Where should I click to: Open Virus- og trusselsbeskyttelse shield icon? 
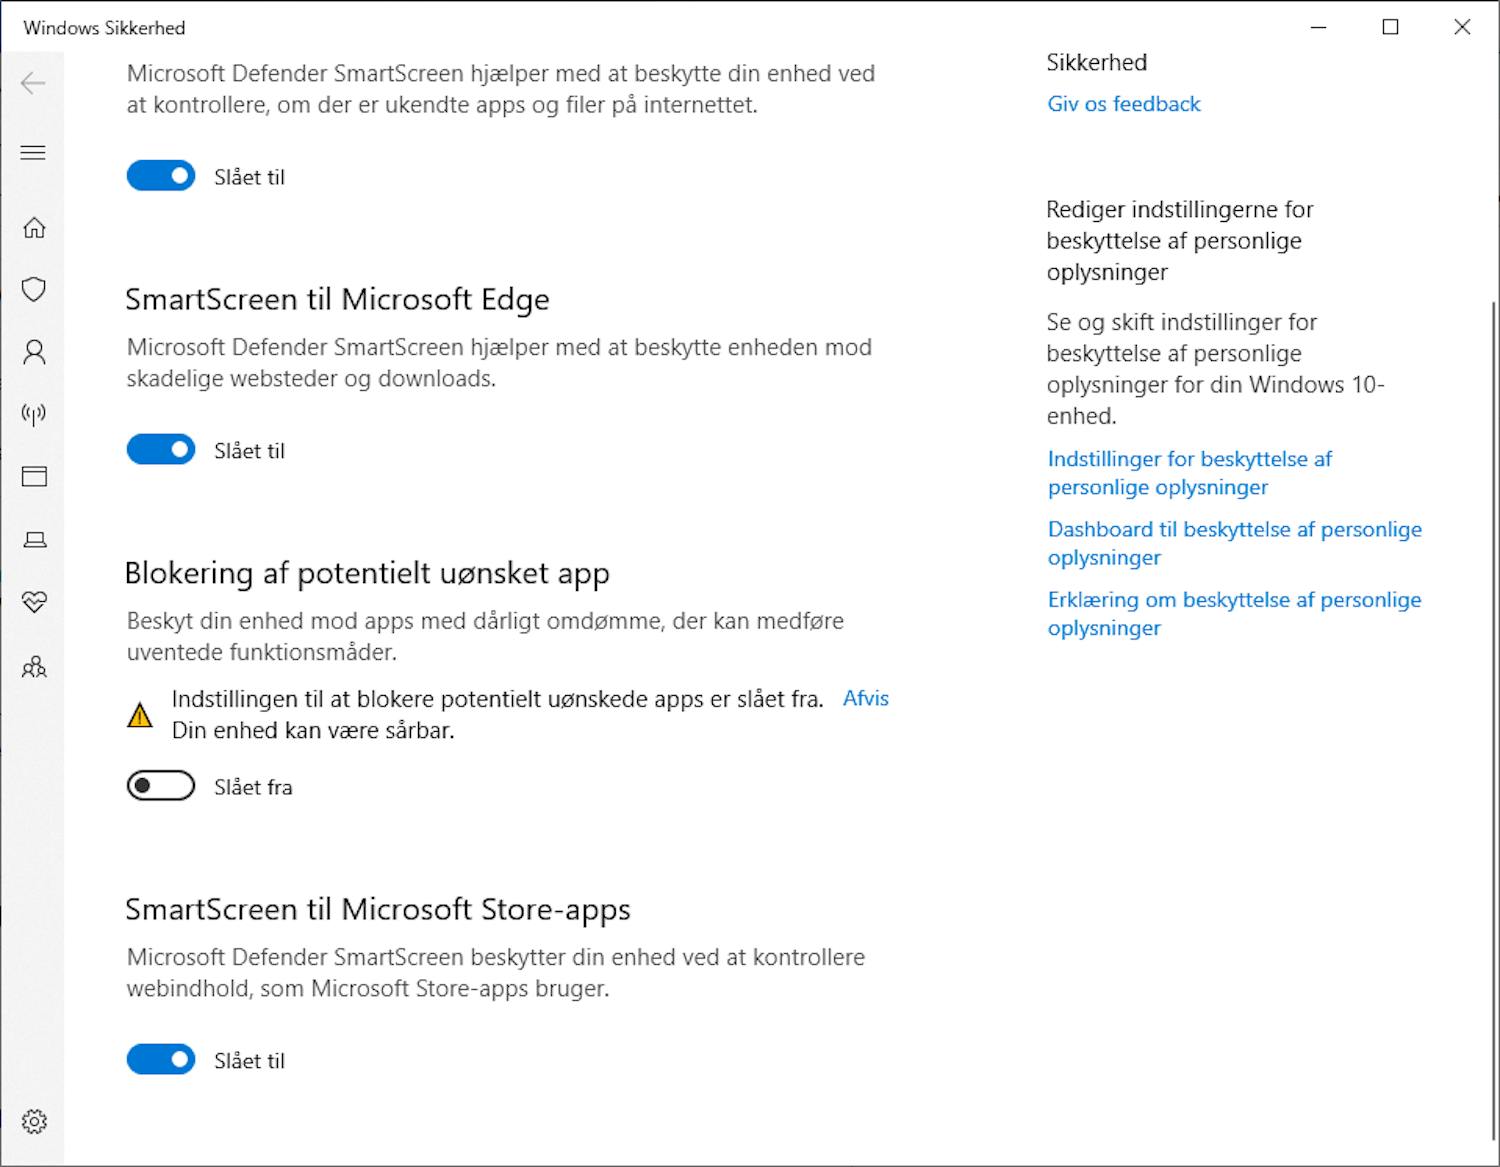[x=33, y=289]
